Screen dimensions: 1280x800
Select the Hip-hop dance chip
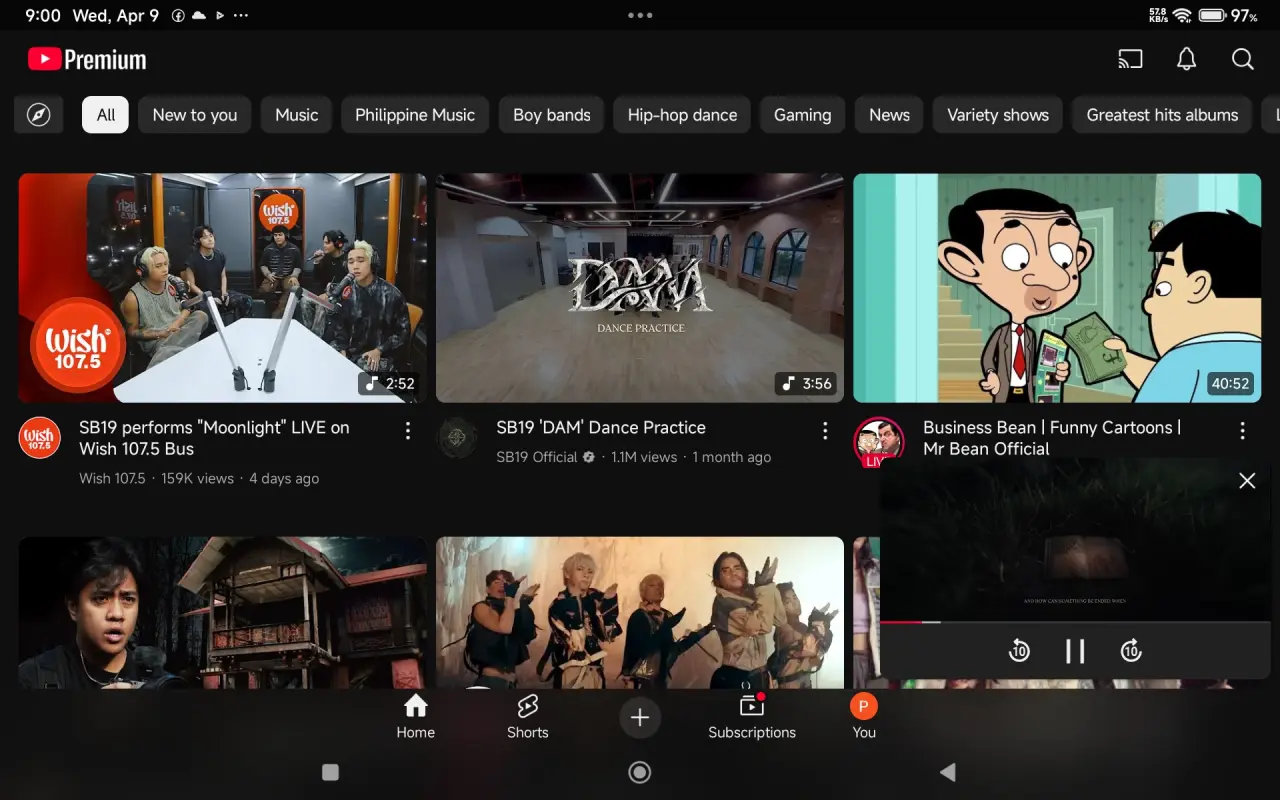pos(683,115)
